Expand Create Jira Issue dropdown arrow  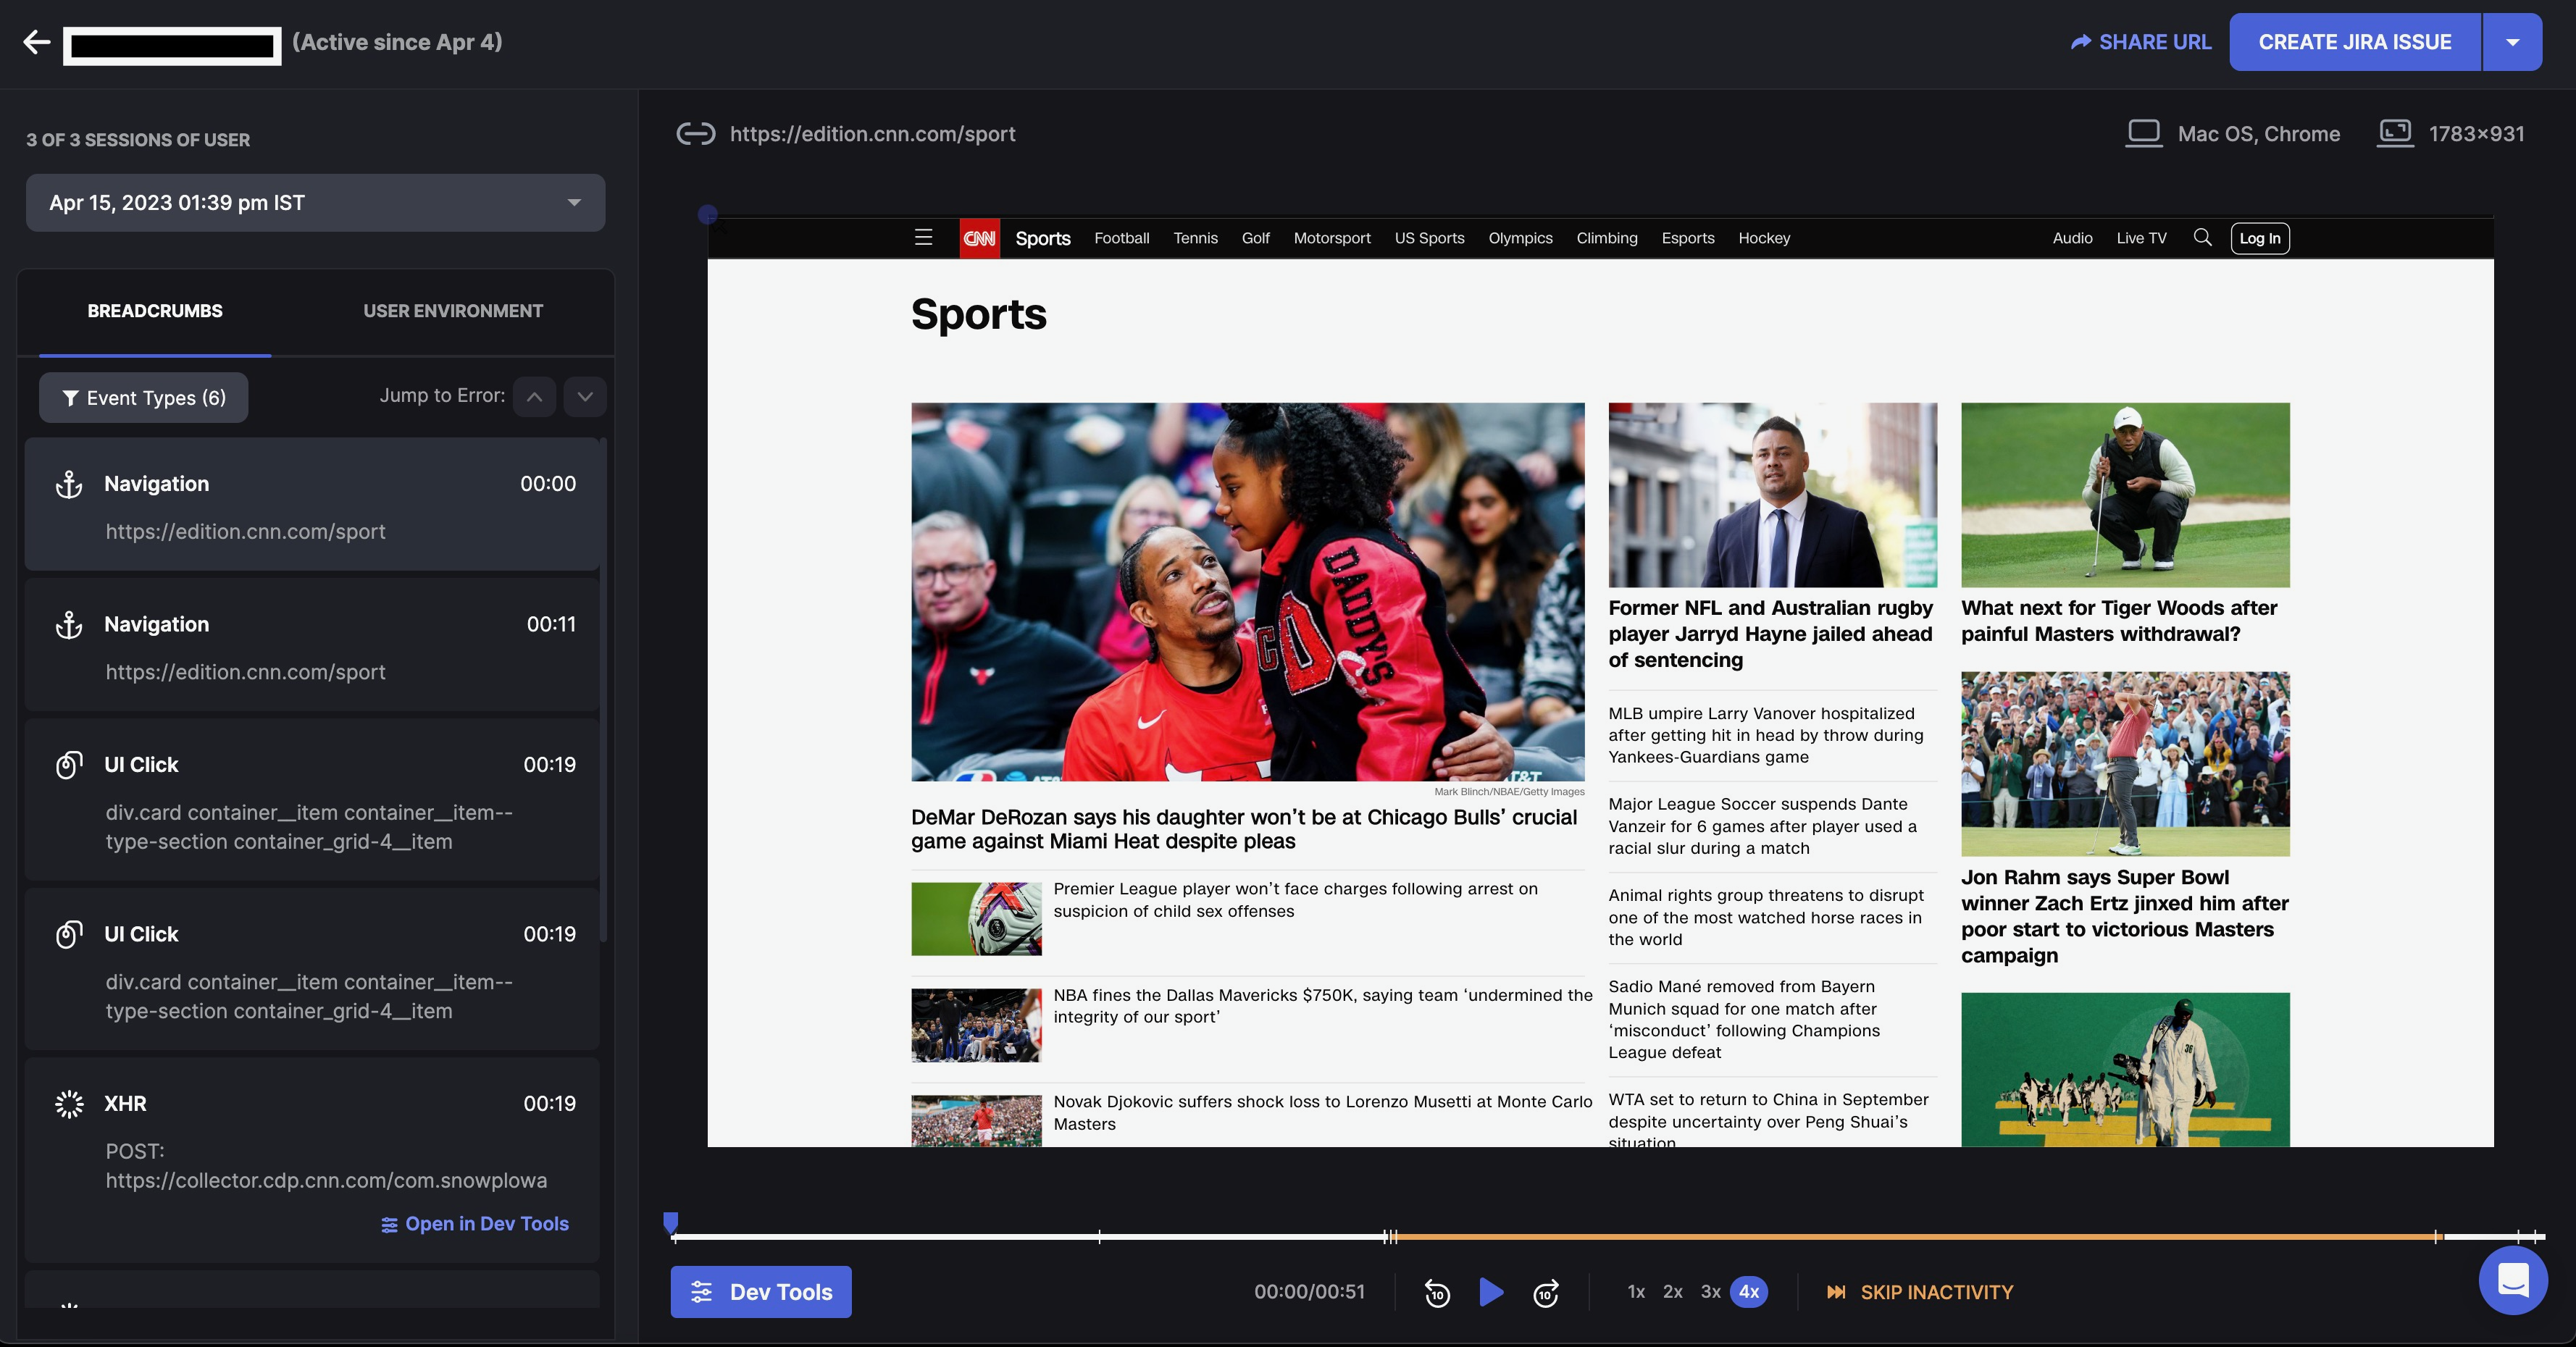tap(2512, 42)
